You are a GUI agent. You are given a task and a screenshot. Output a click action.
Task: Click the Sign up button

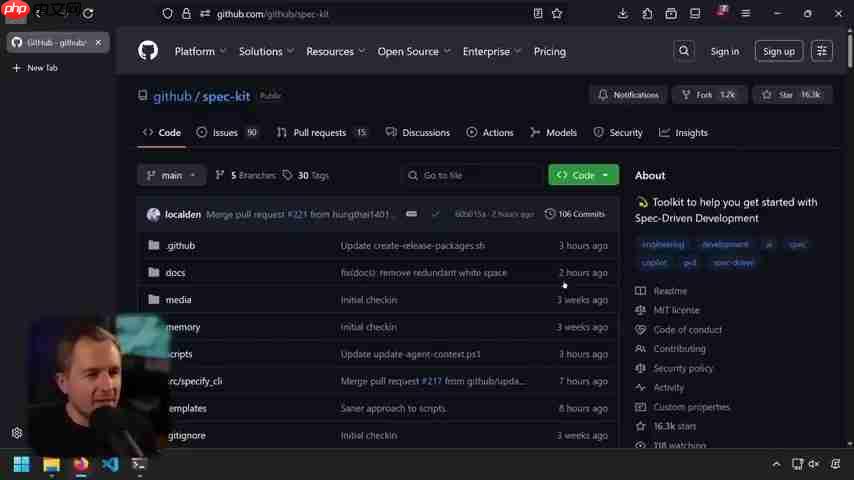779,51
